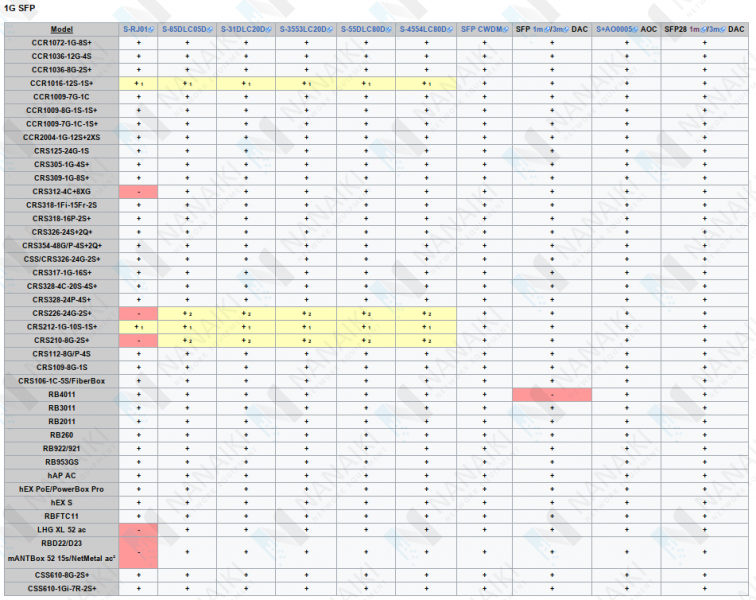This screenshot has width=756, height=600.
Task: Click the external link icon after S-RJ01
Action: coord(152,30)
